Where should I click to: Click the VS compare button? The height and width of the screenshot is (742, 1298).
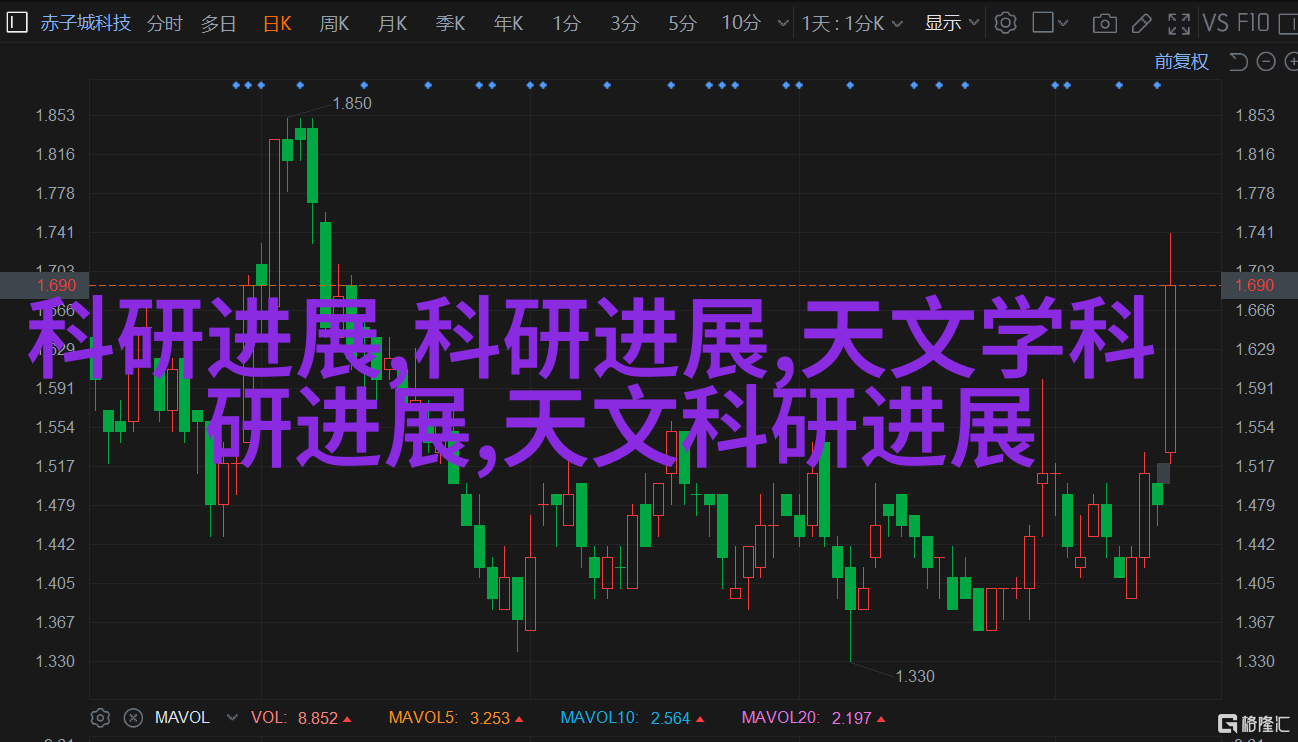point(1216,22)
